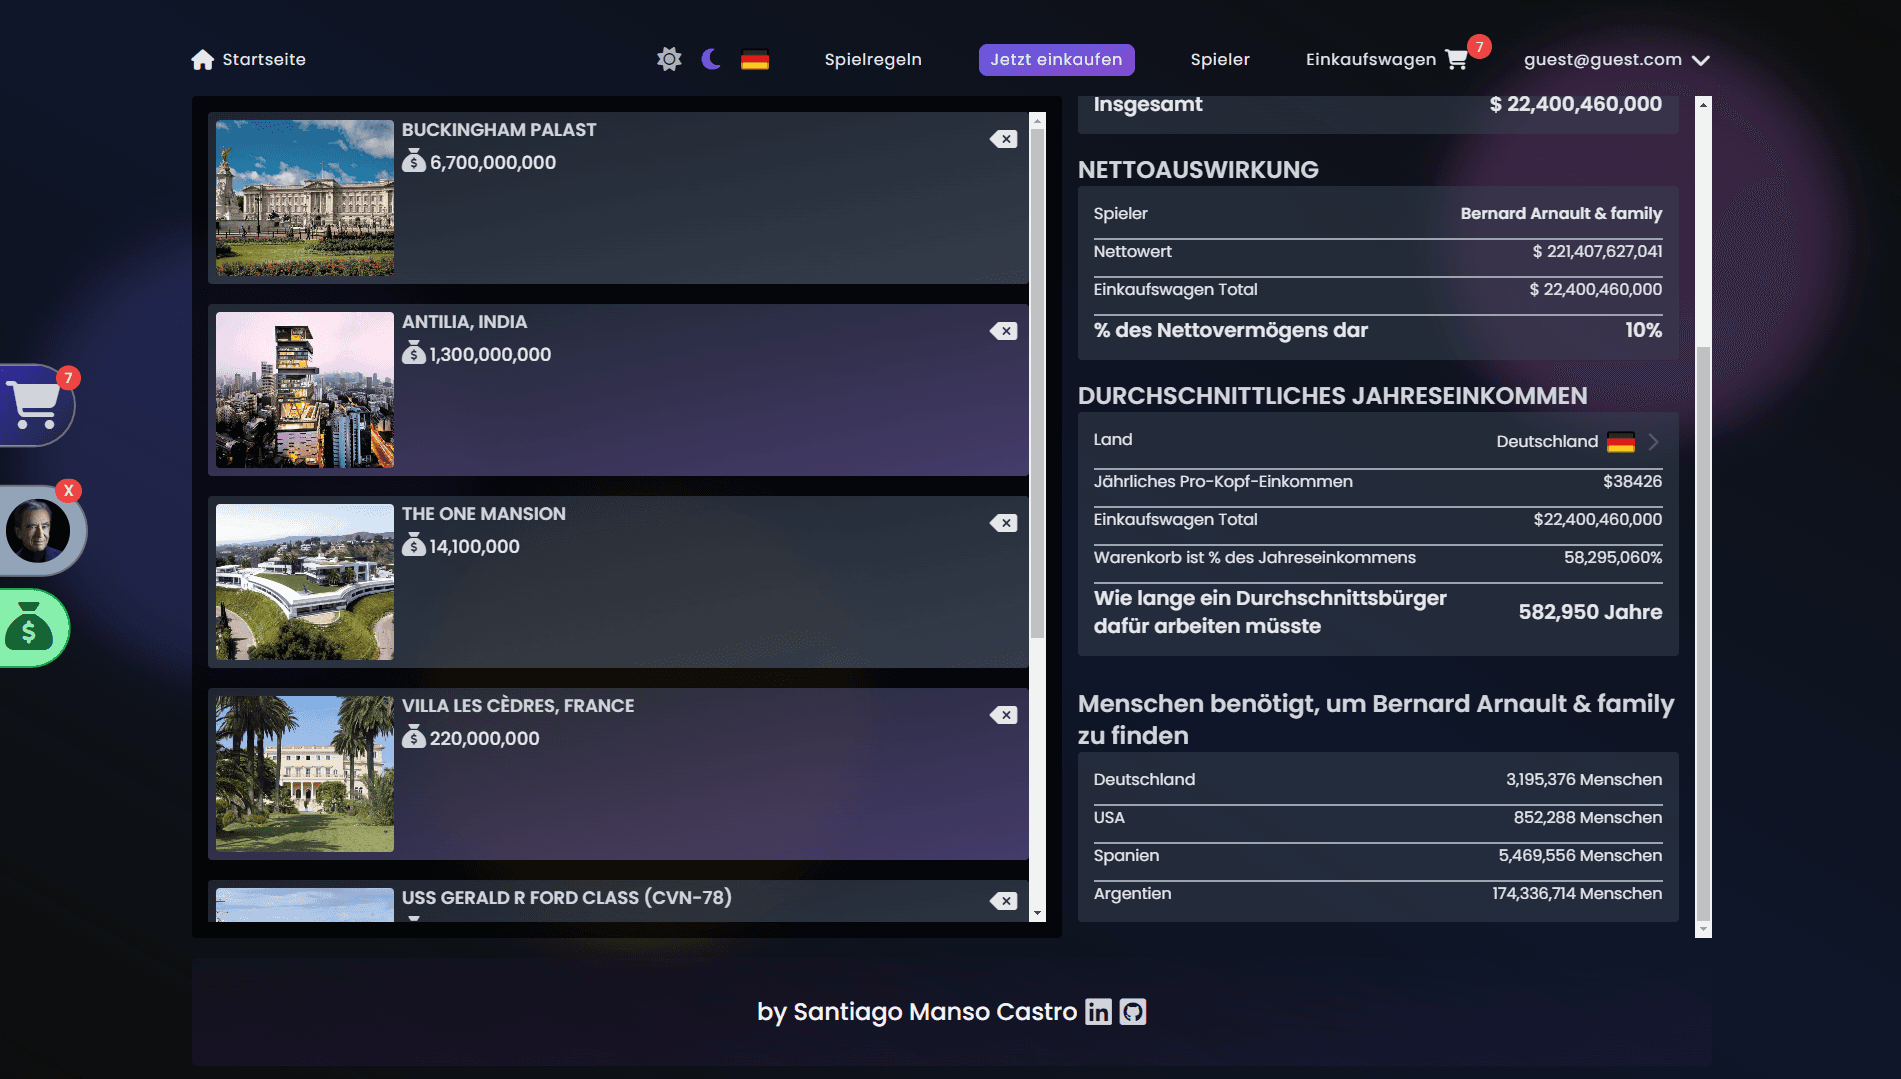Click the summary panel scrollbar up arrow
This screenshot has width=1901, height=1079.
(x=1703, y=104)
